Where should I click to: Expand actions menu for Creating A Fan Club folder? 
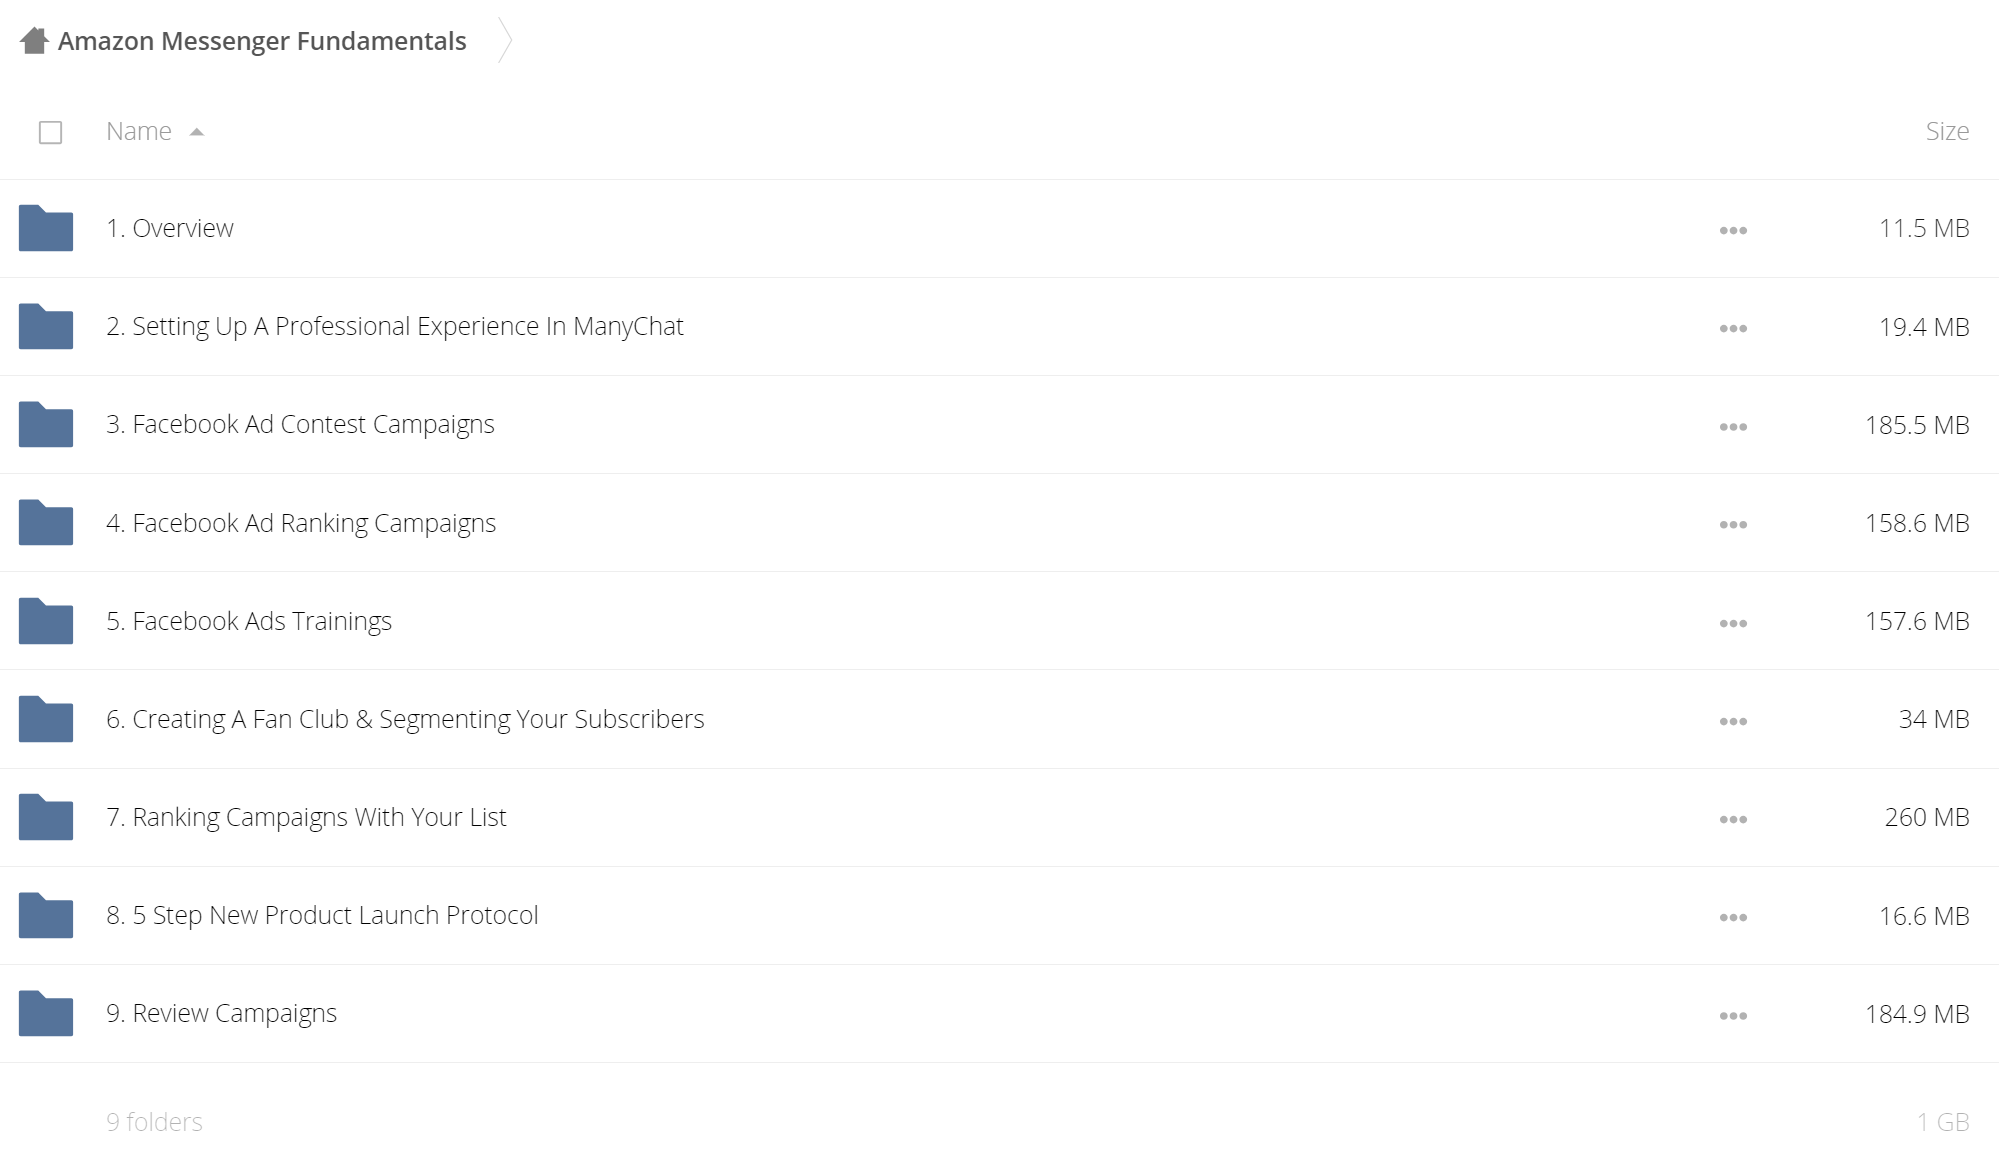[1733, 721]
